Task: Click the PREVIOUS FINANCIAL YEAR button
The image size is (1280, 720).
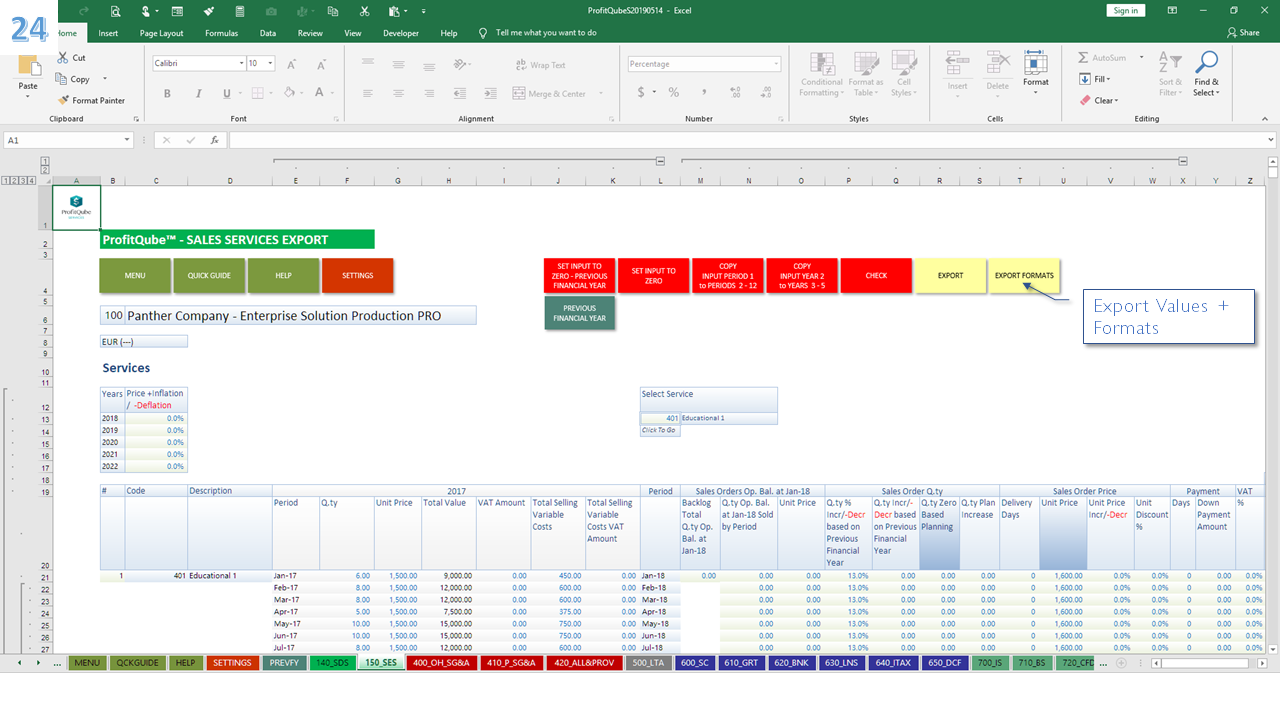Action: 580,313
